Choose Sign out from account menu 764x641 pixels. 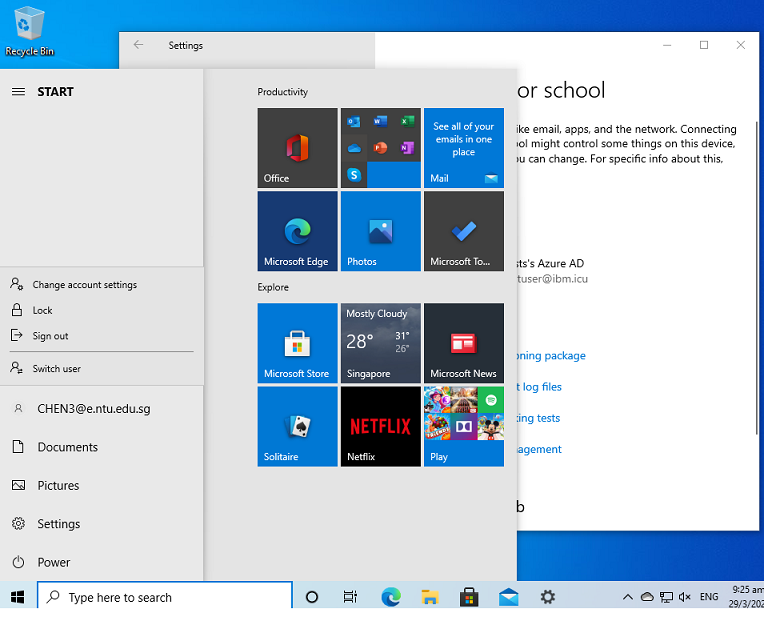point(102,336)
